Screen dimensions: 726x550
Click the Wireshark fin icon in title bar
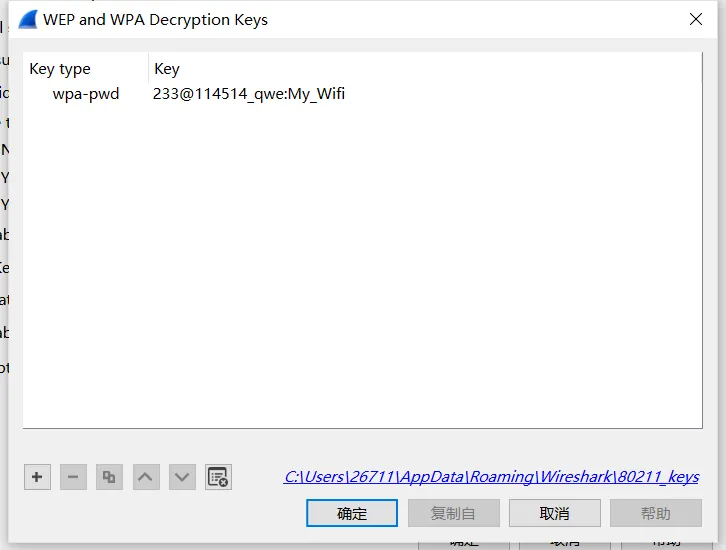[28, 20]
